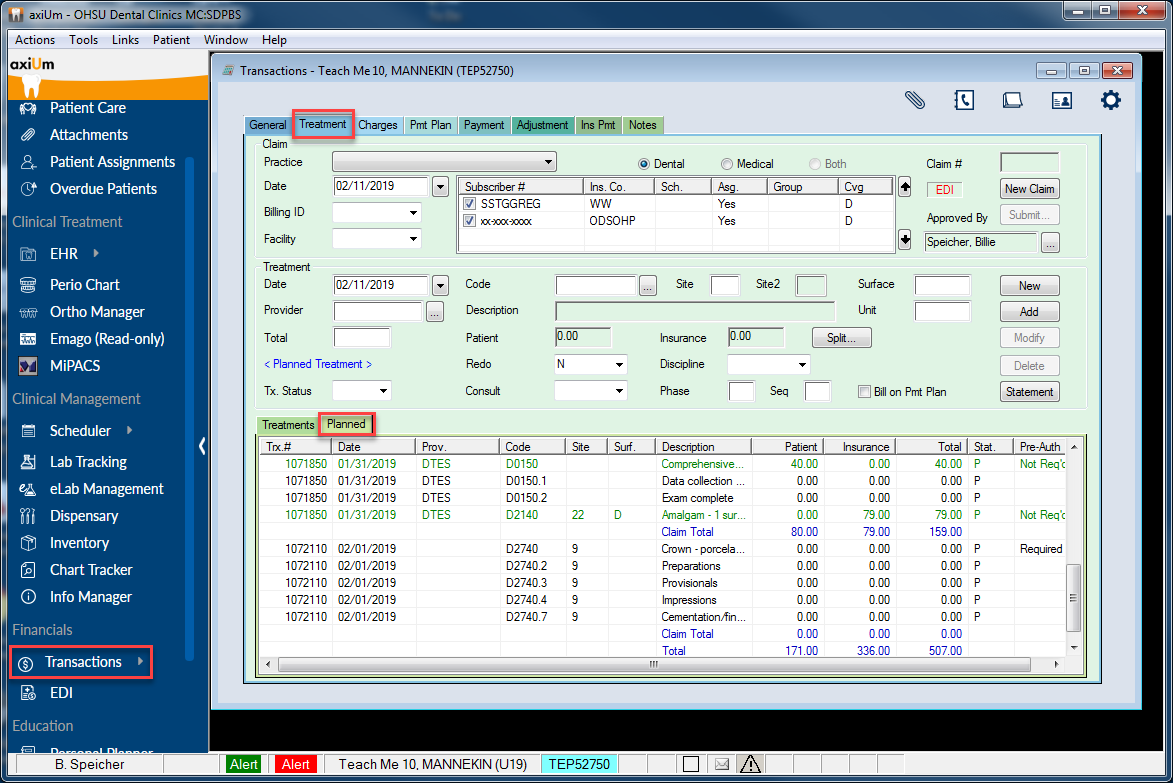This screenshot has height=783, width=1173.
Task: Click the New Claim button
Action: point(1029,189)
